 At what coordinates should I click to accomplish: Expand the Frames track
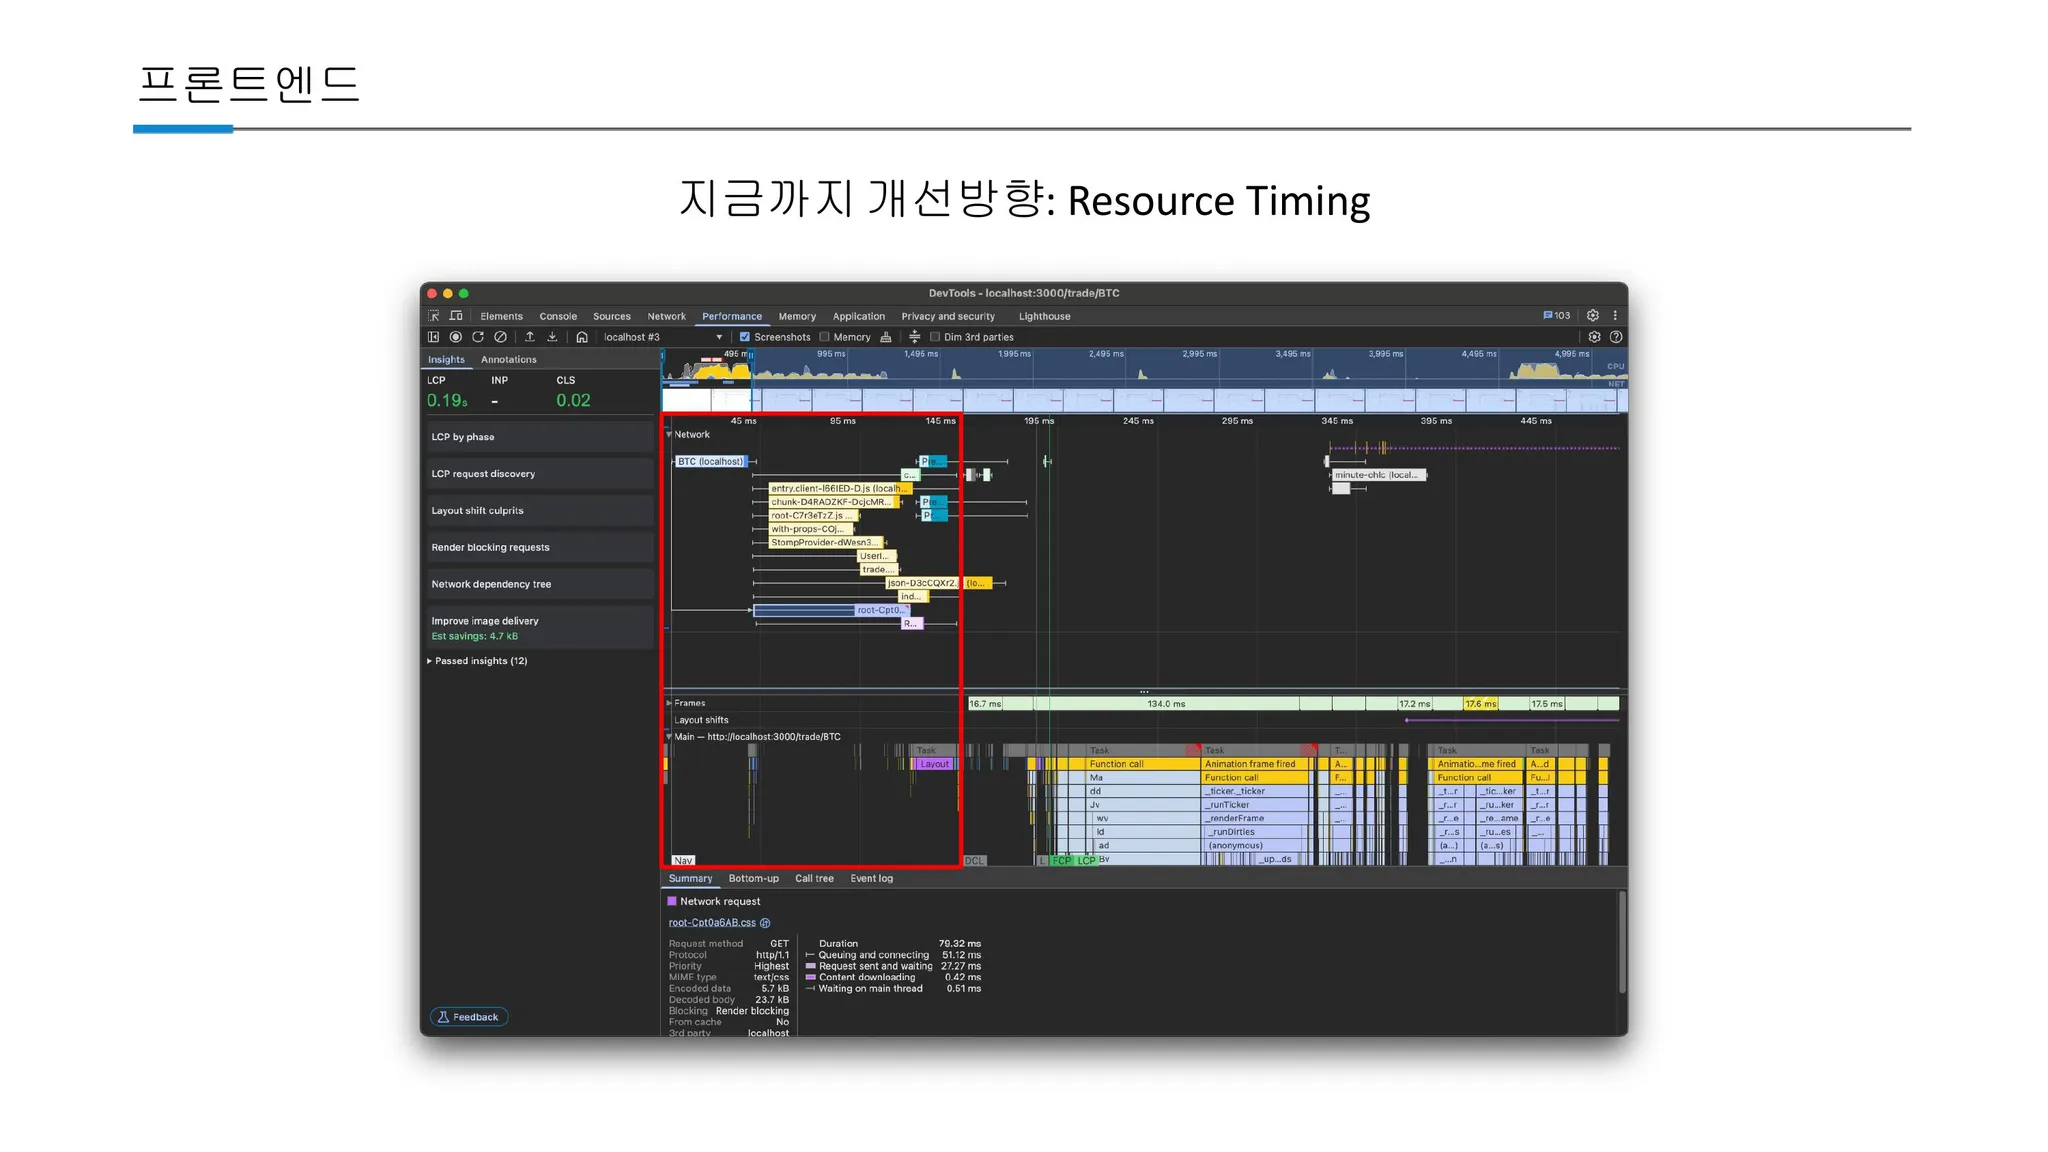pos(669,703)
